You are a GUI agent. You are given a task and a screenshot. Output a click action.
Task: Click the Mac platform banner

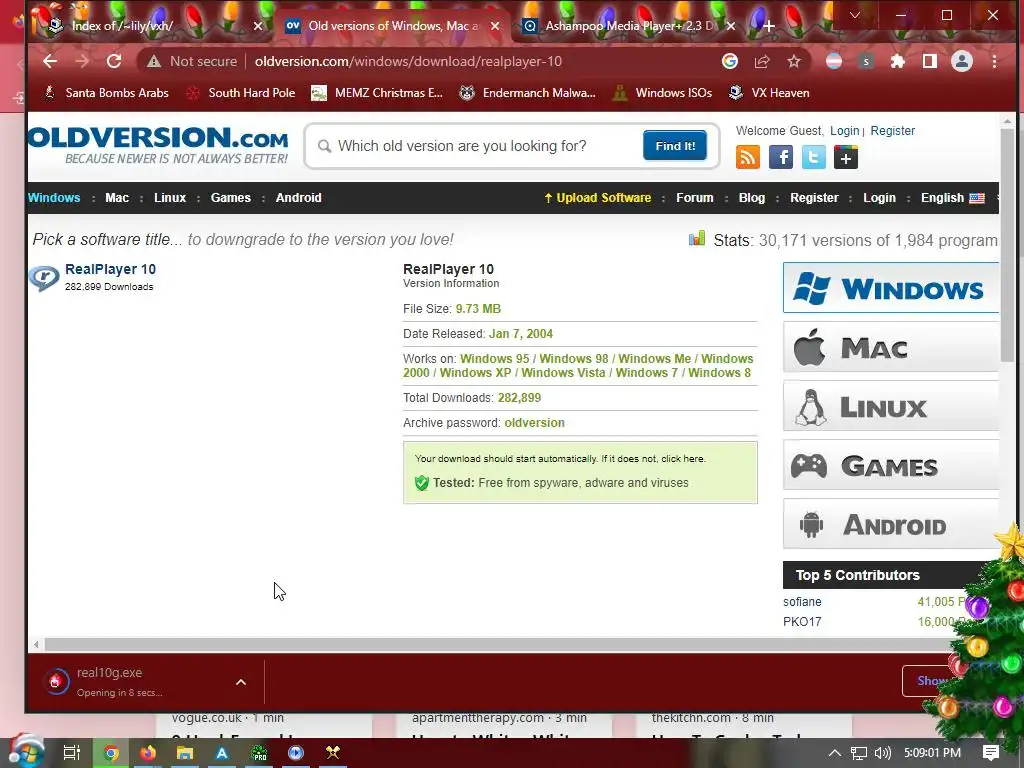pyautogui.click(x=891, y=347)
